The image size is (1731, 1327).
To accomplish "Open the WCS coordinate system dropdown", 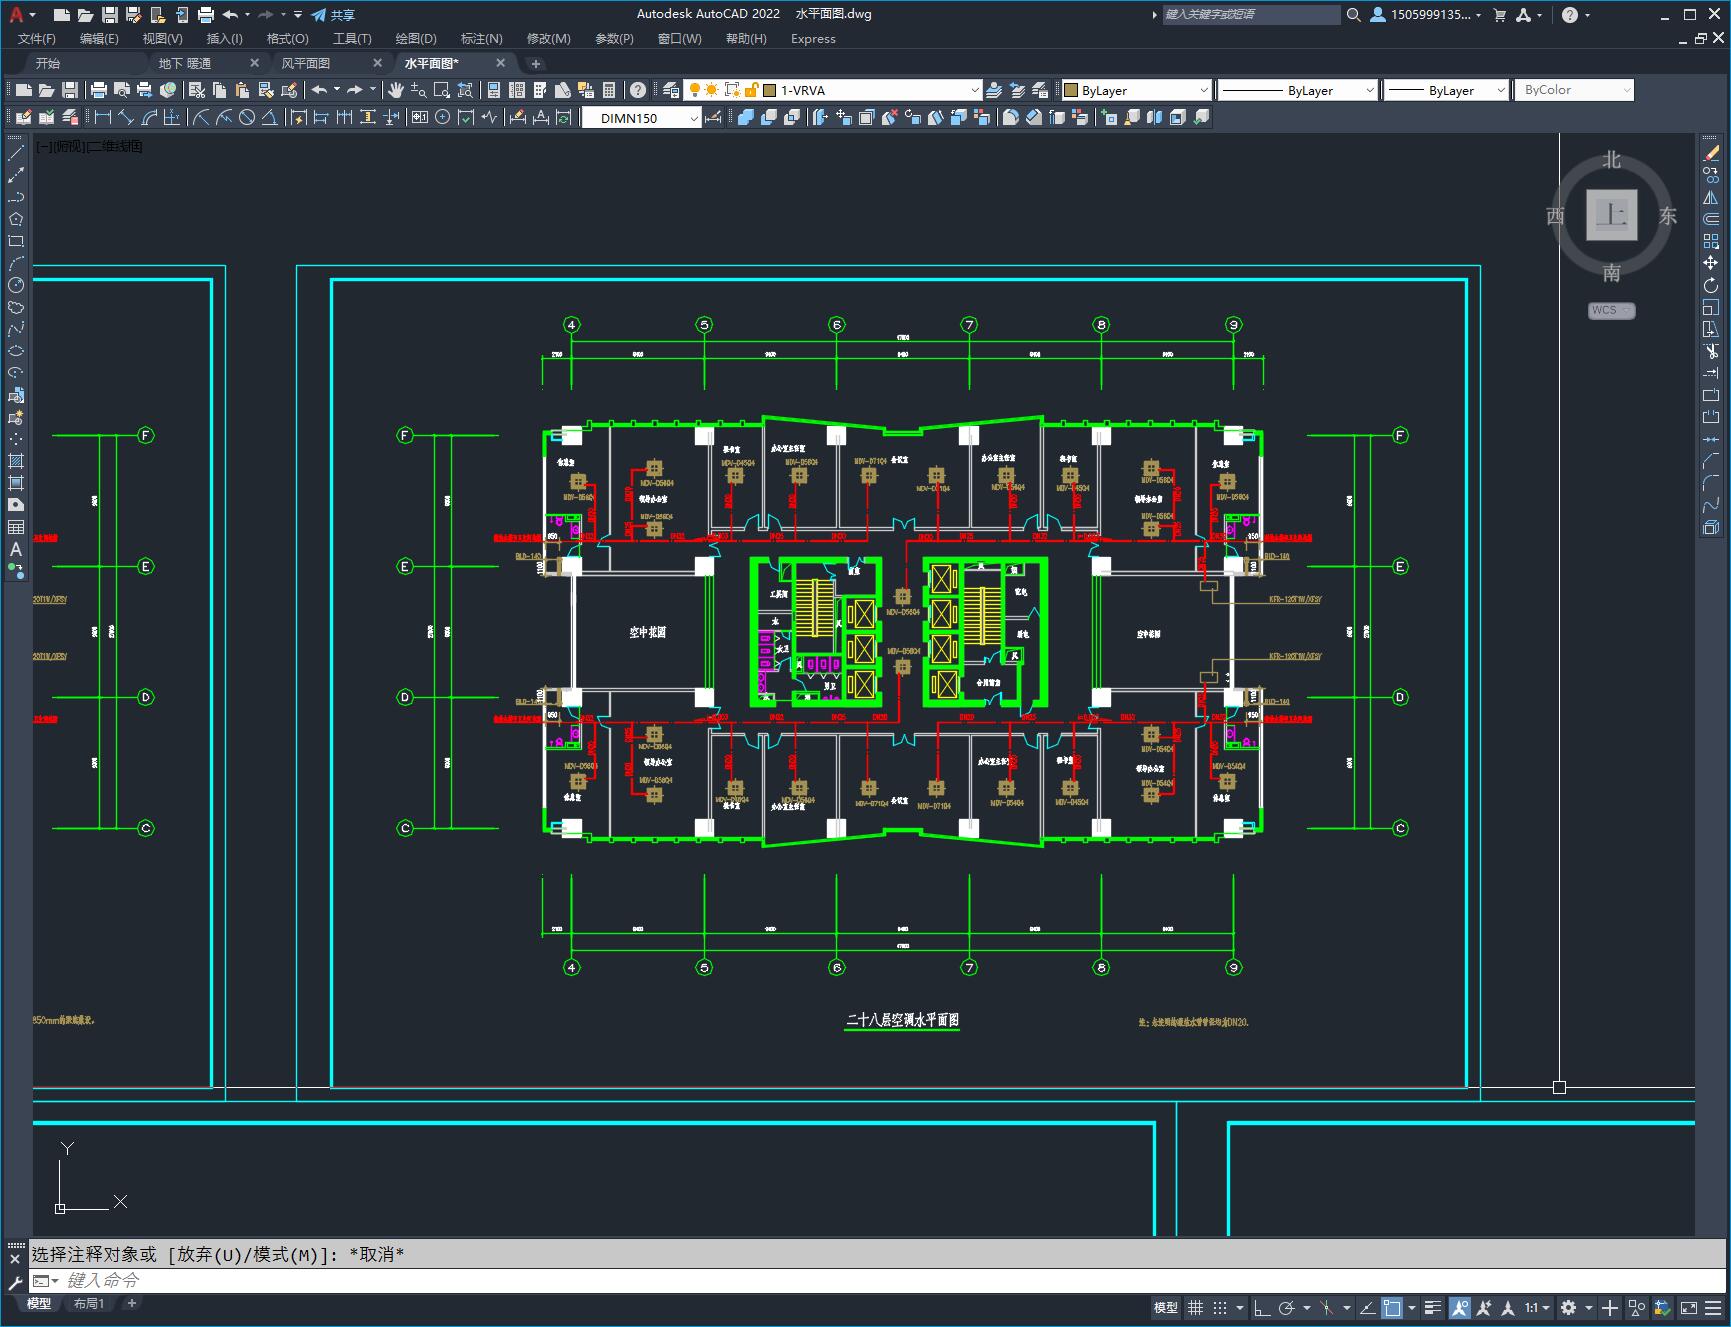I will coord(1611,310).
